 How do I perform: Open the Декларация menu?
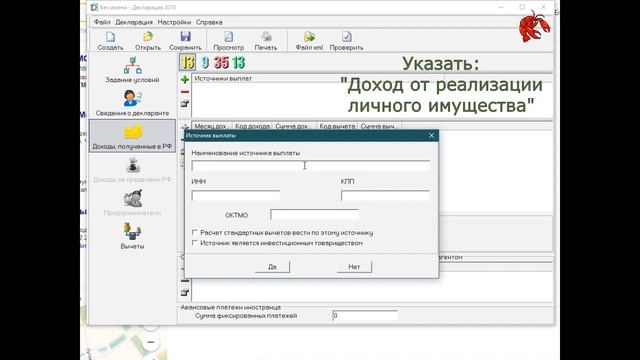[x=134, y=22]
